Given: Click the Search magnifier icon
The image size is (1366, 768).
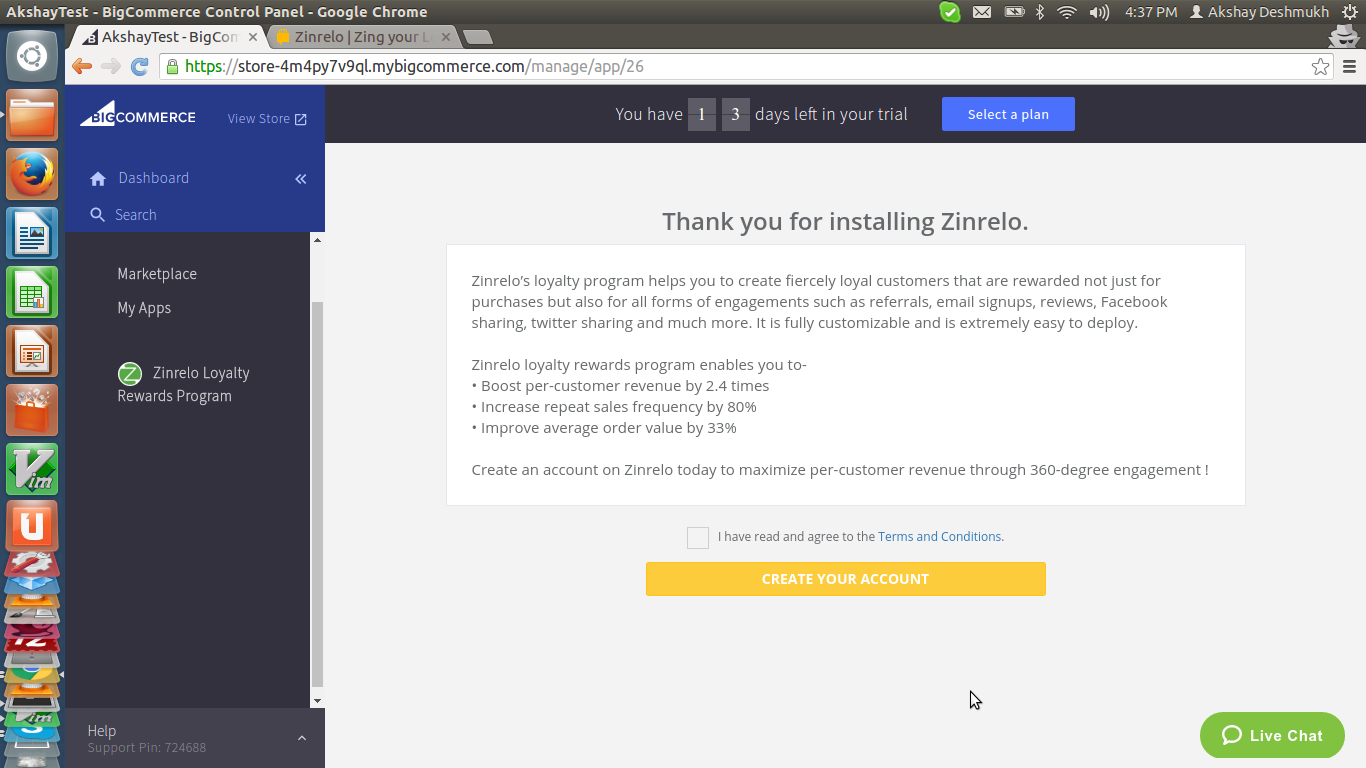Looking at the screenshot, I should point(98,215).
